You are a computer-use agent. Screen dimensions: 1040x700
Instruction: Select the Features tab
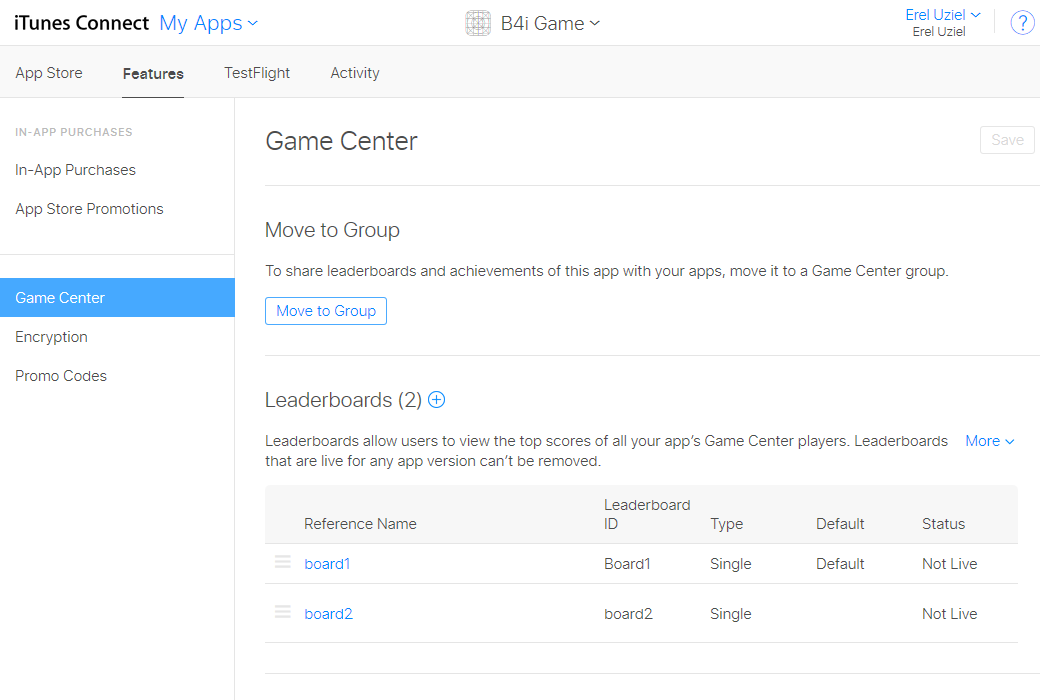click(x=153, y=74)
